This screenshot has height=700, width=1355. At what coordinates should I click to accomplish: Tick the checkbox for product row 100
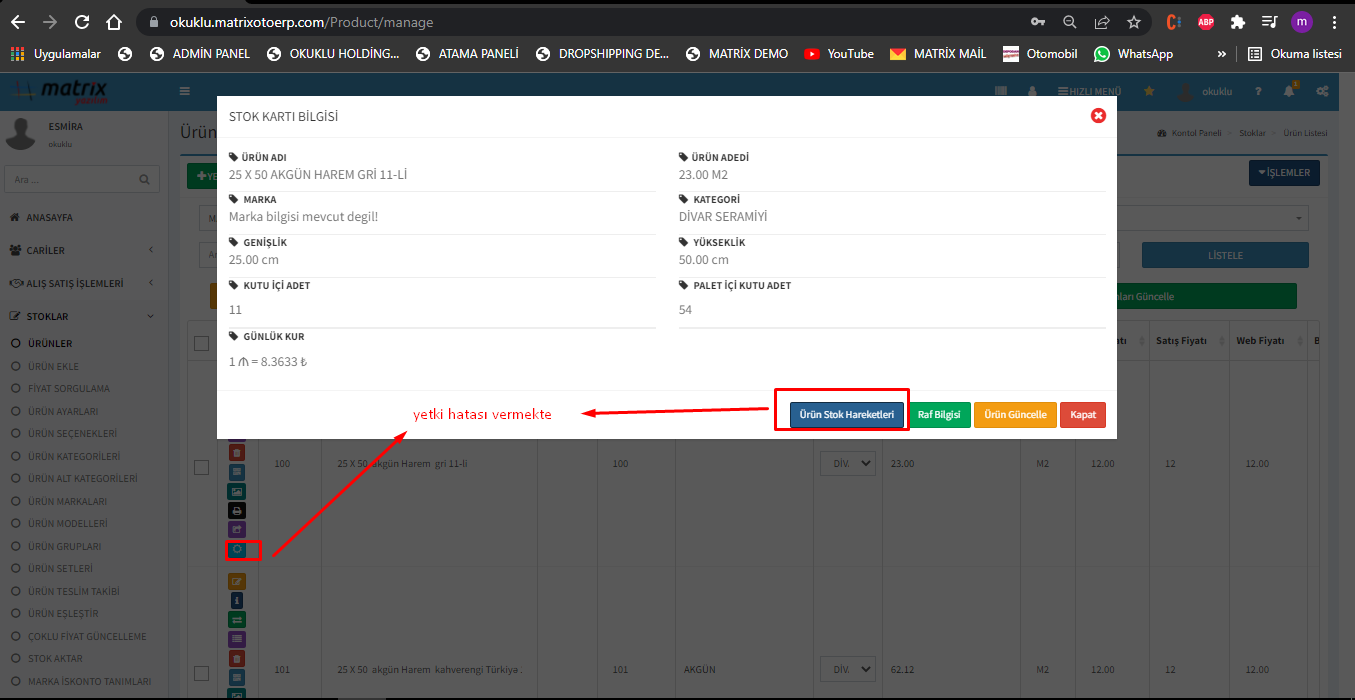point(201,467)
